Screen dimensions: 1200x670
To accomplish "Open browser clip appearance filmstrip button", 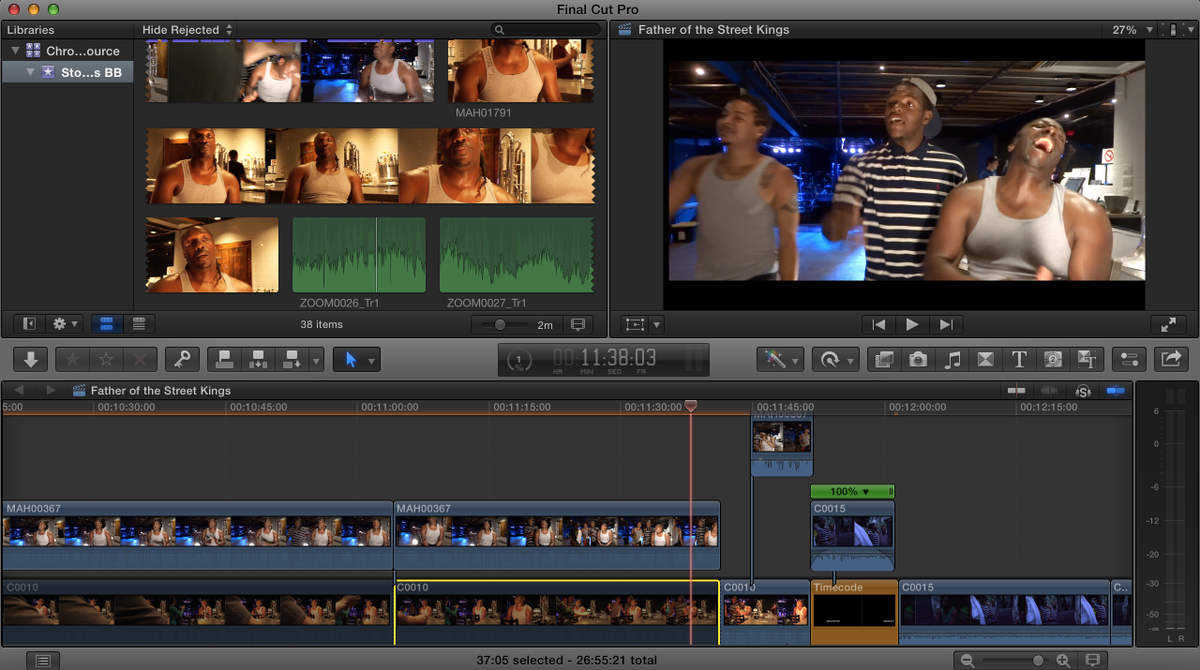I will pyautogui.click(x=577, y=325).
